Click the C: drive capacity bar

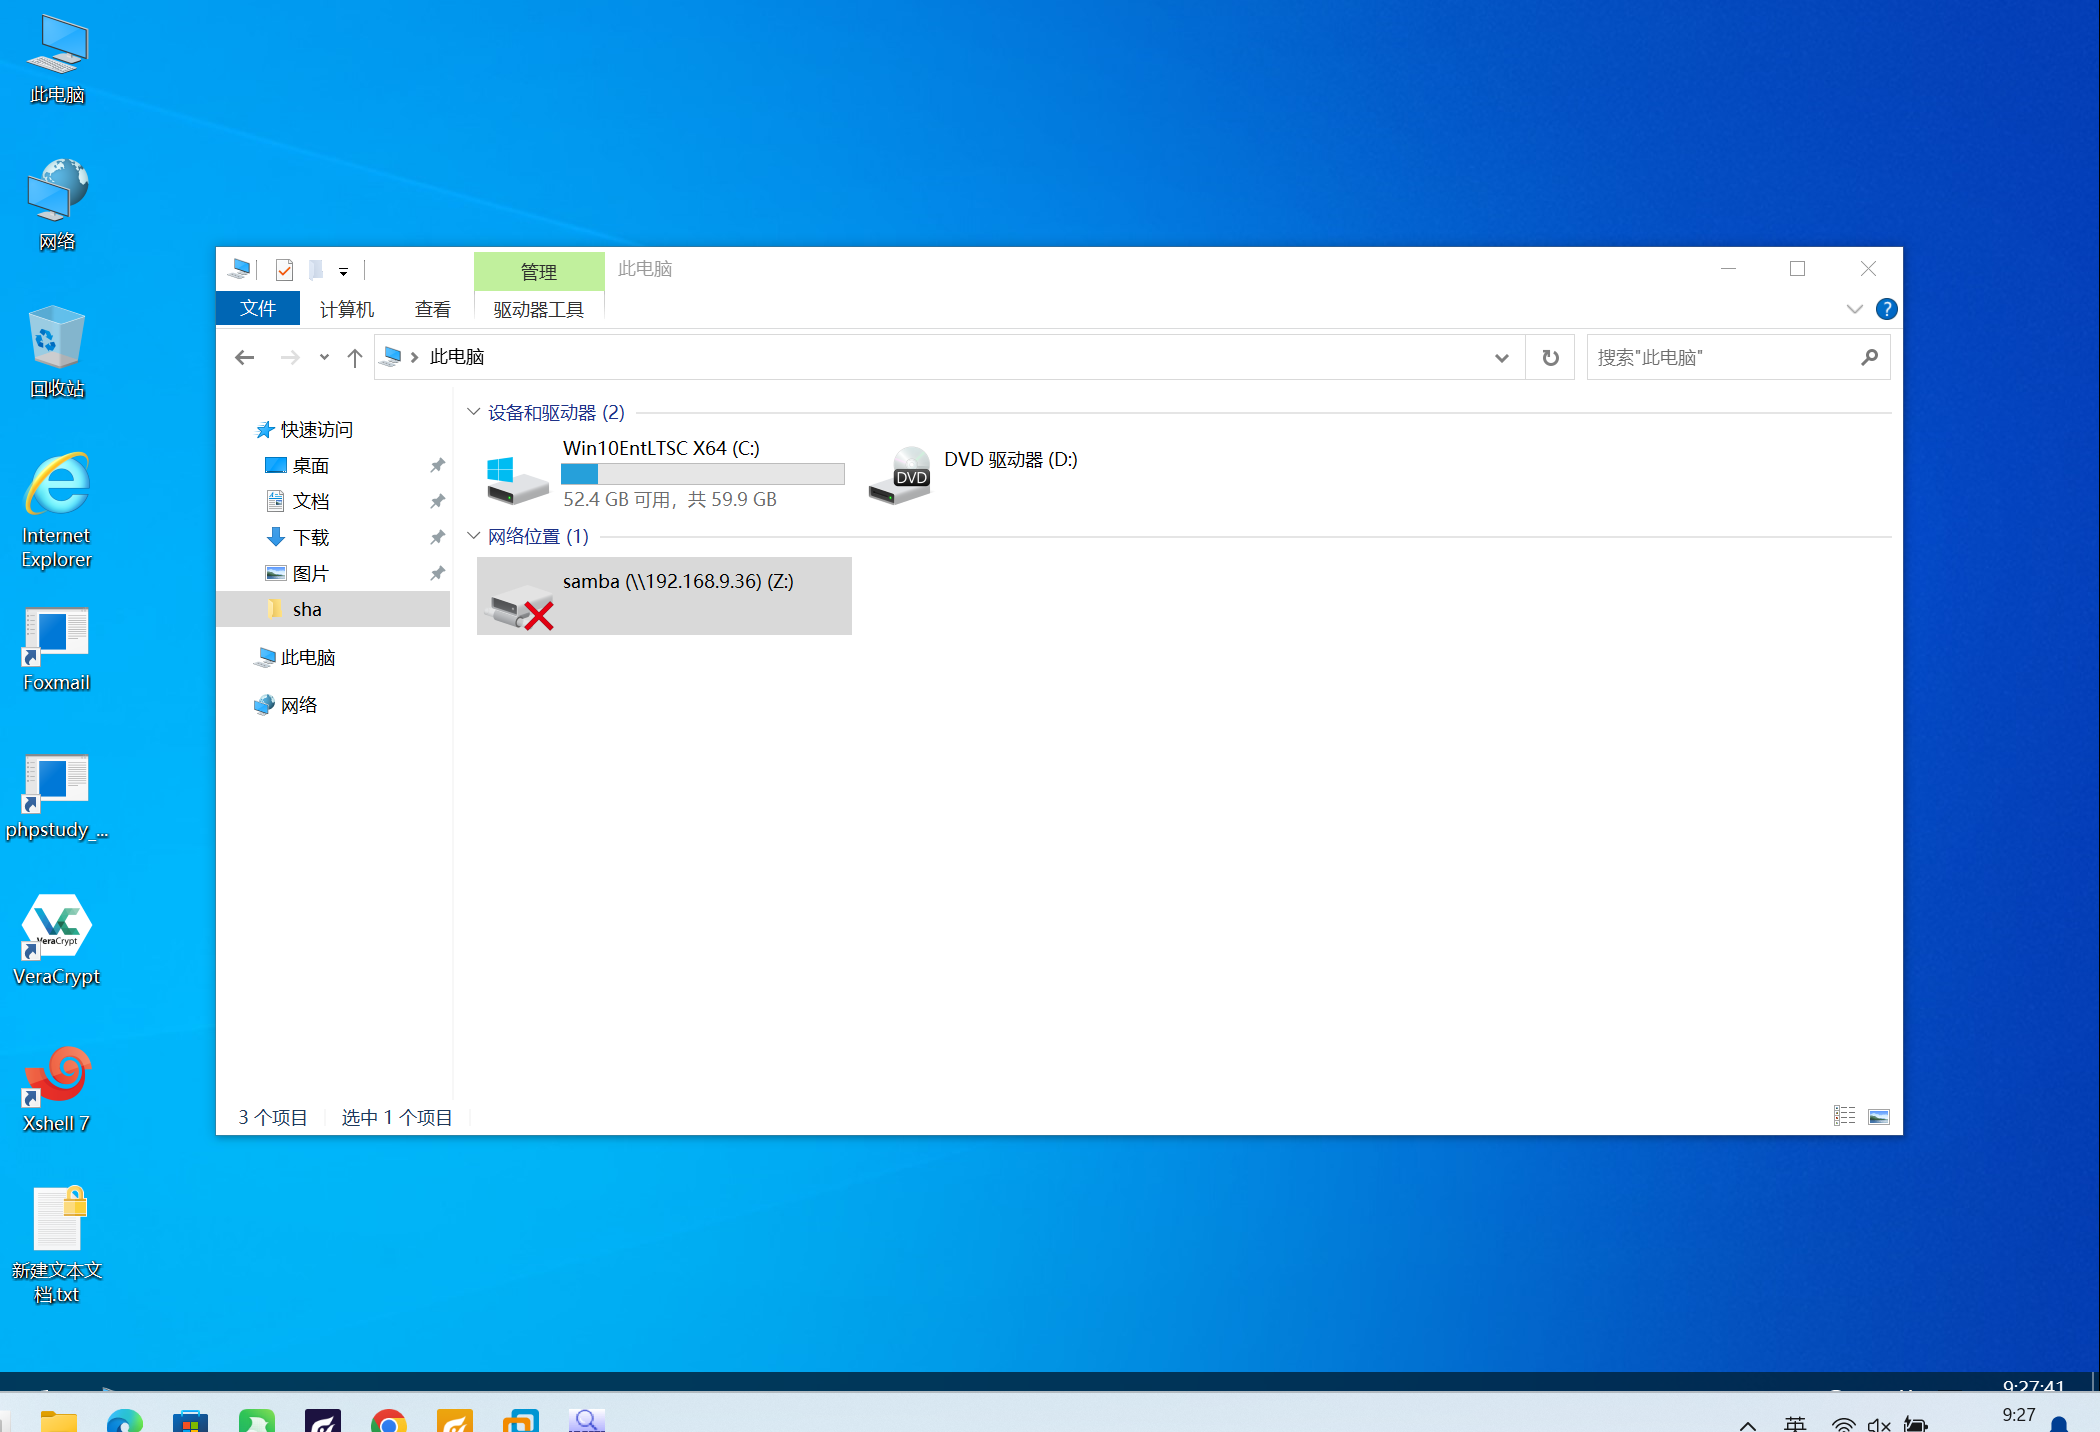point(702,474)
